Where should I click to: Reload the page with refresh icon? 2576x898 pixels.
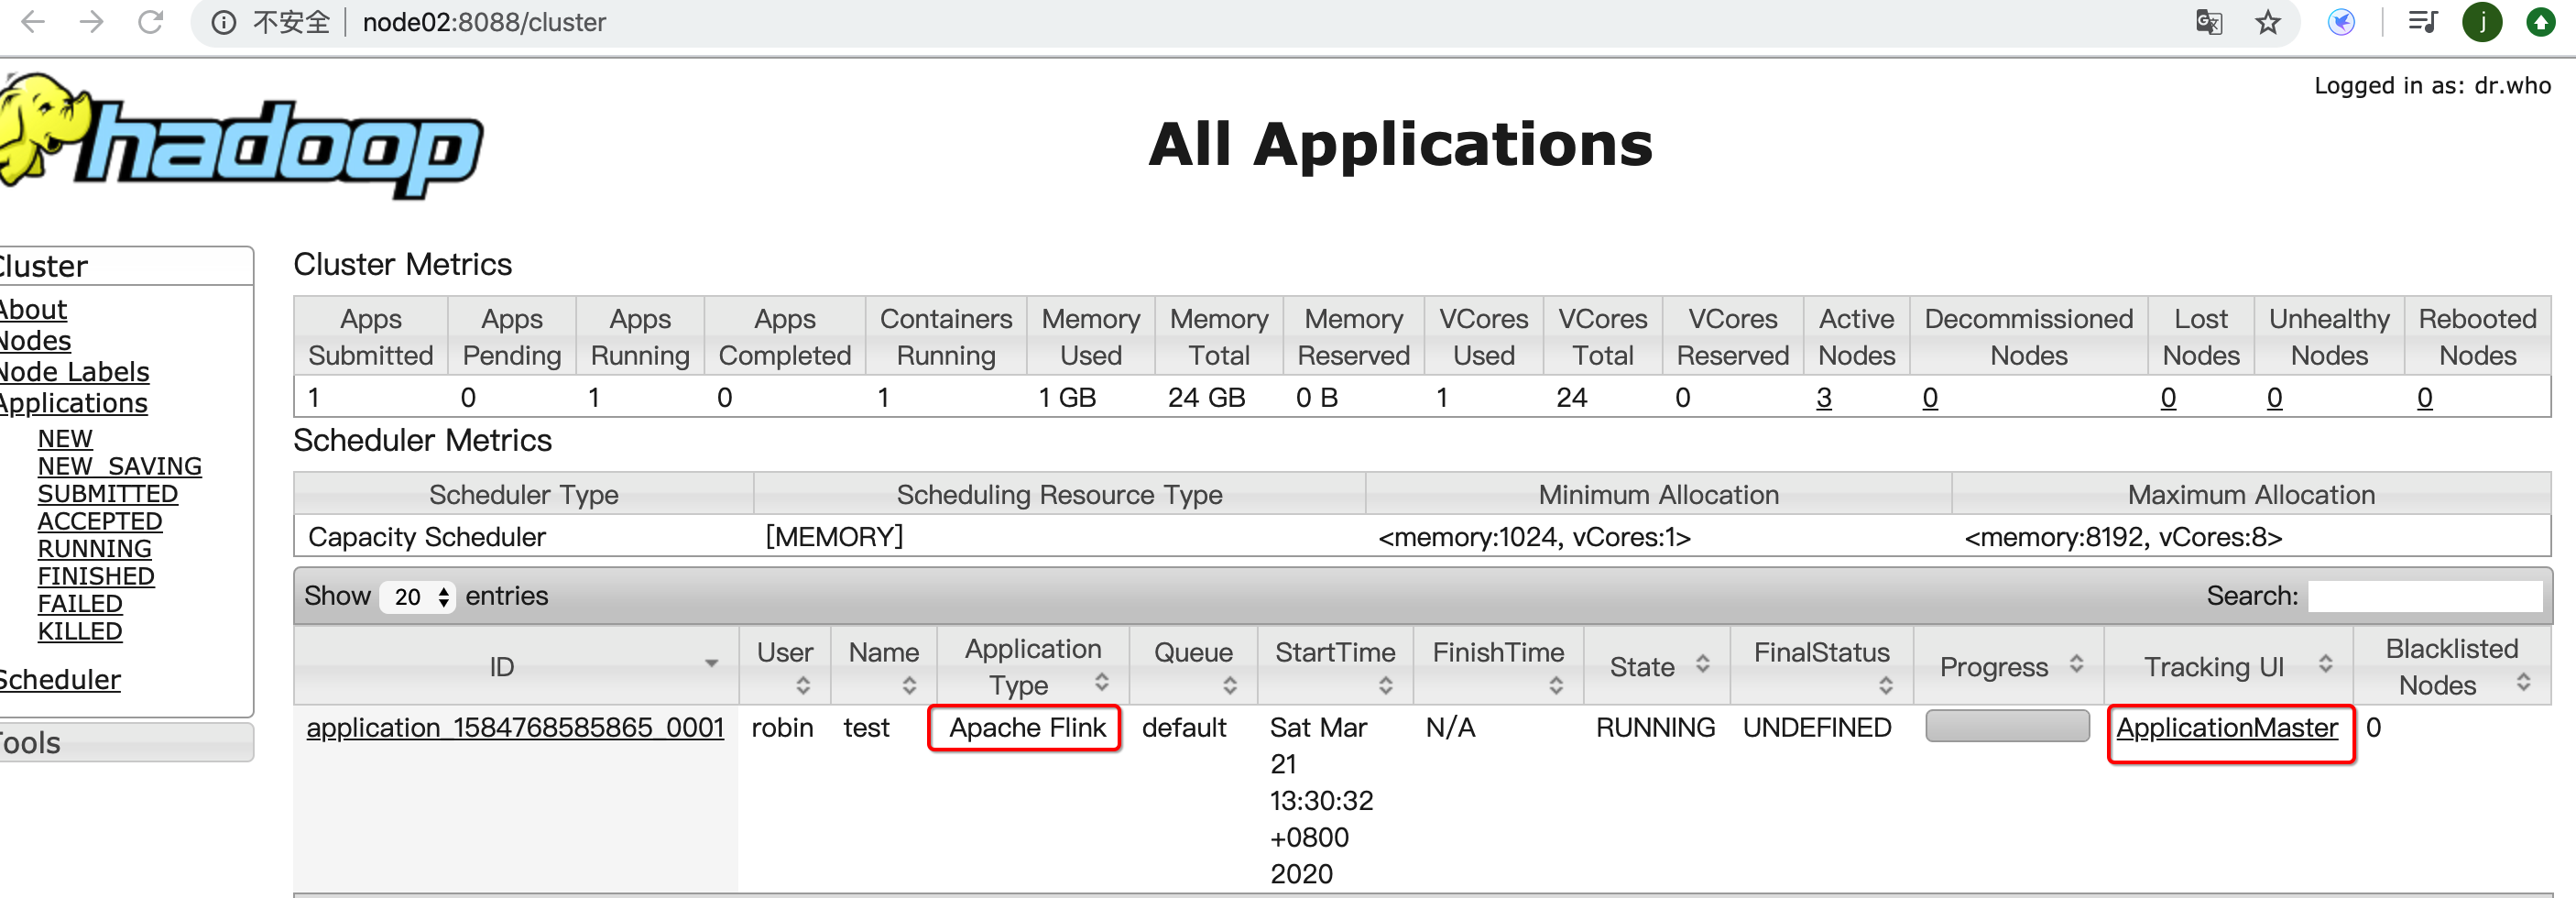click(x=151, y=22)
